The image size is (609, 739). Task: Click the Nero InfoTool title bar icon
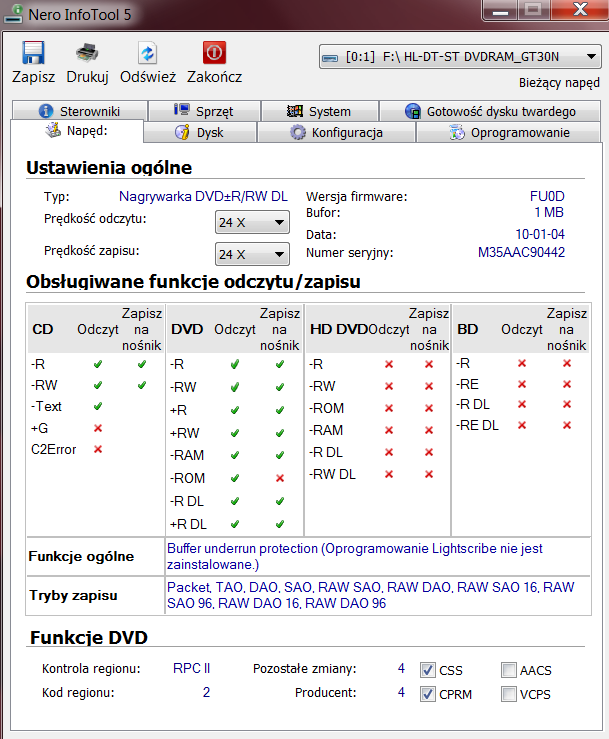pyautogui.click(x=13, y=14)
